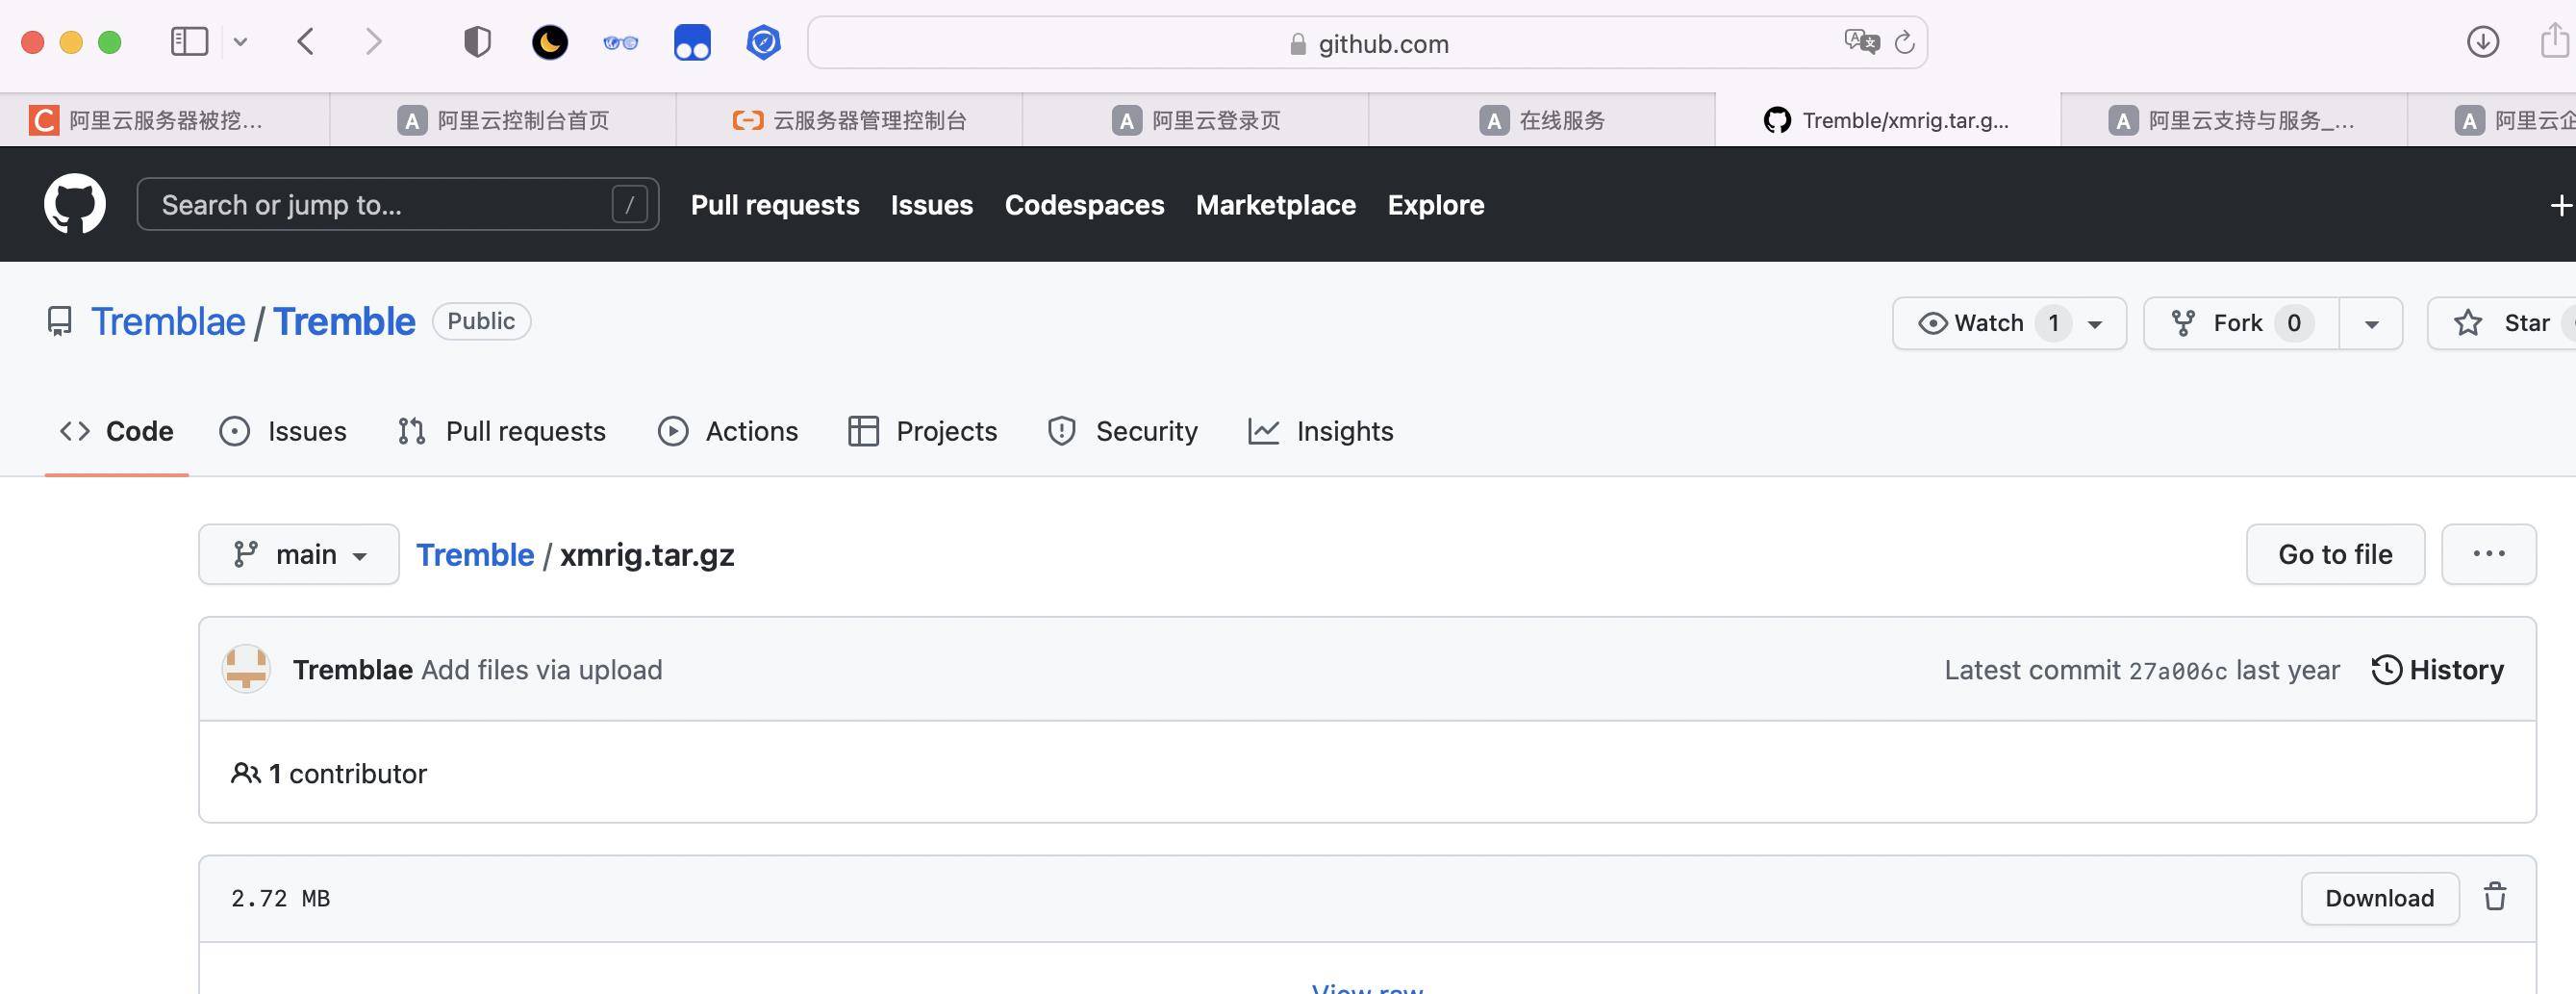Open Issues in GitHub header

(932, 205)
